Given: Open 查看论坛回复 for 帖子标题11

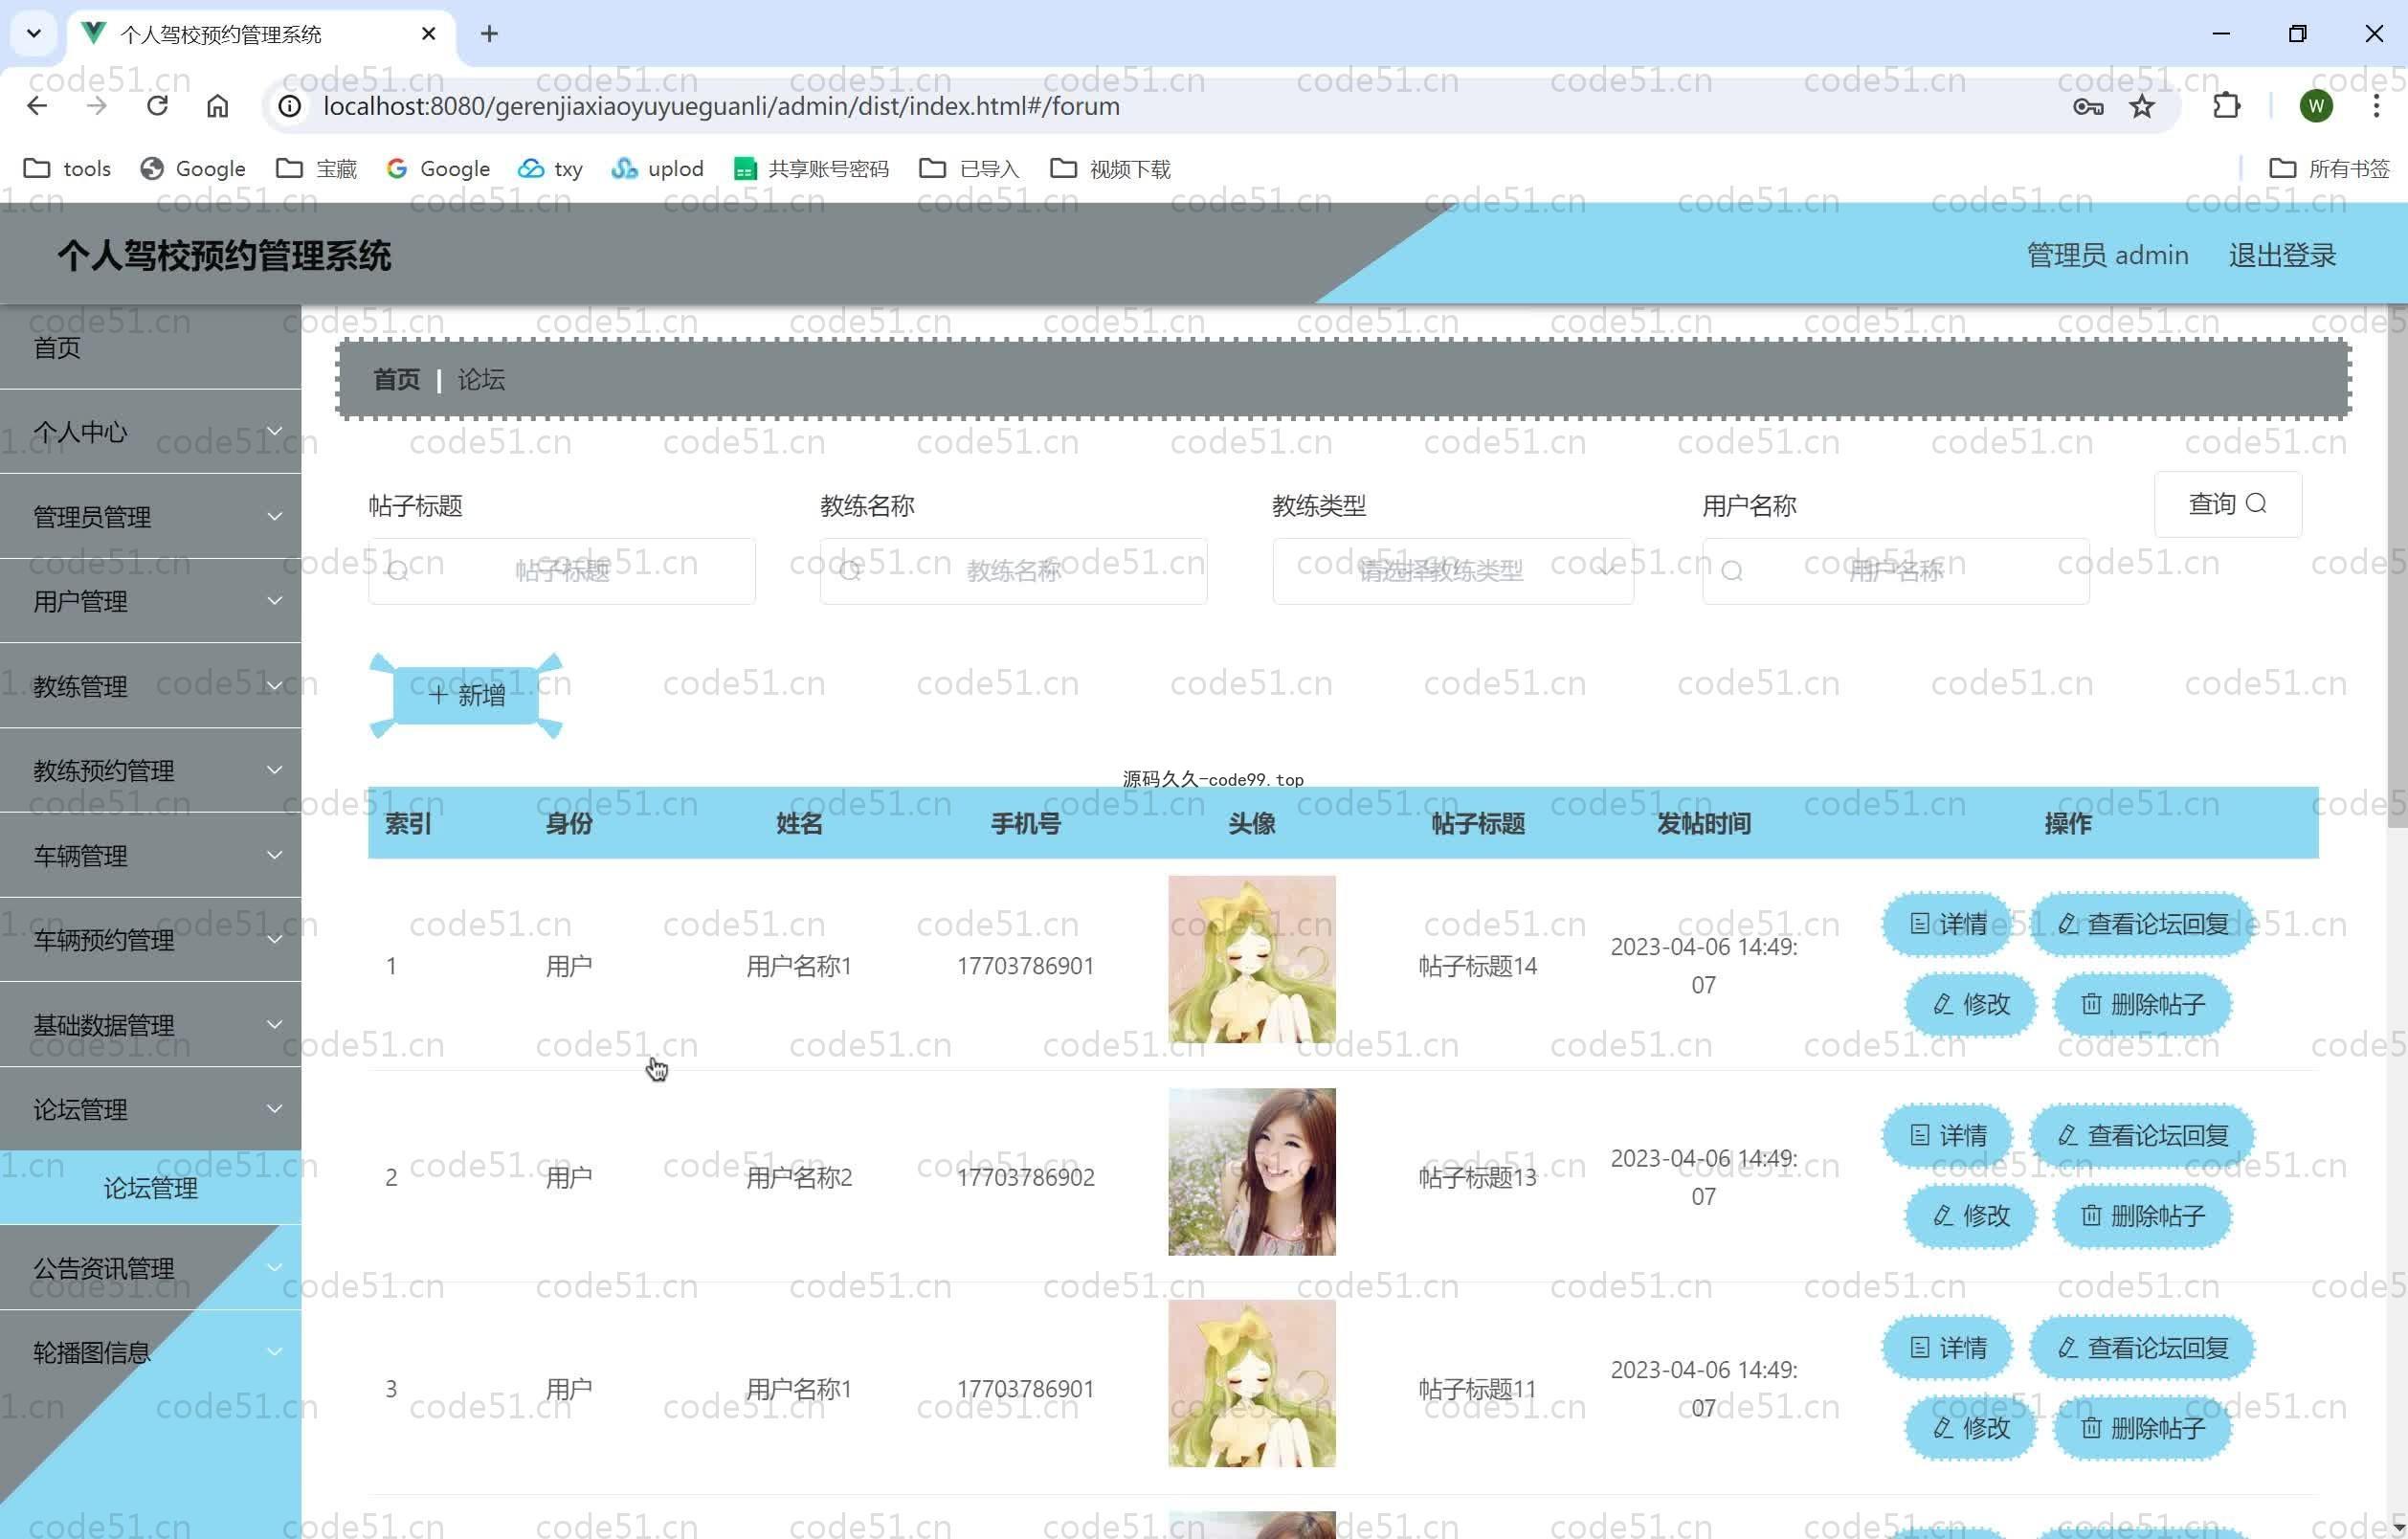Looking at the screenshot, I should (2142, 1348).
